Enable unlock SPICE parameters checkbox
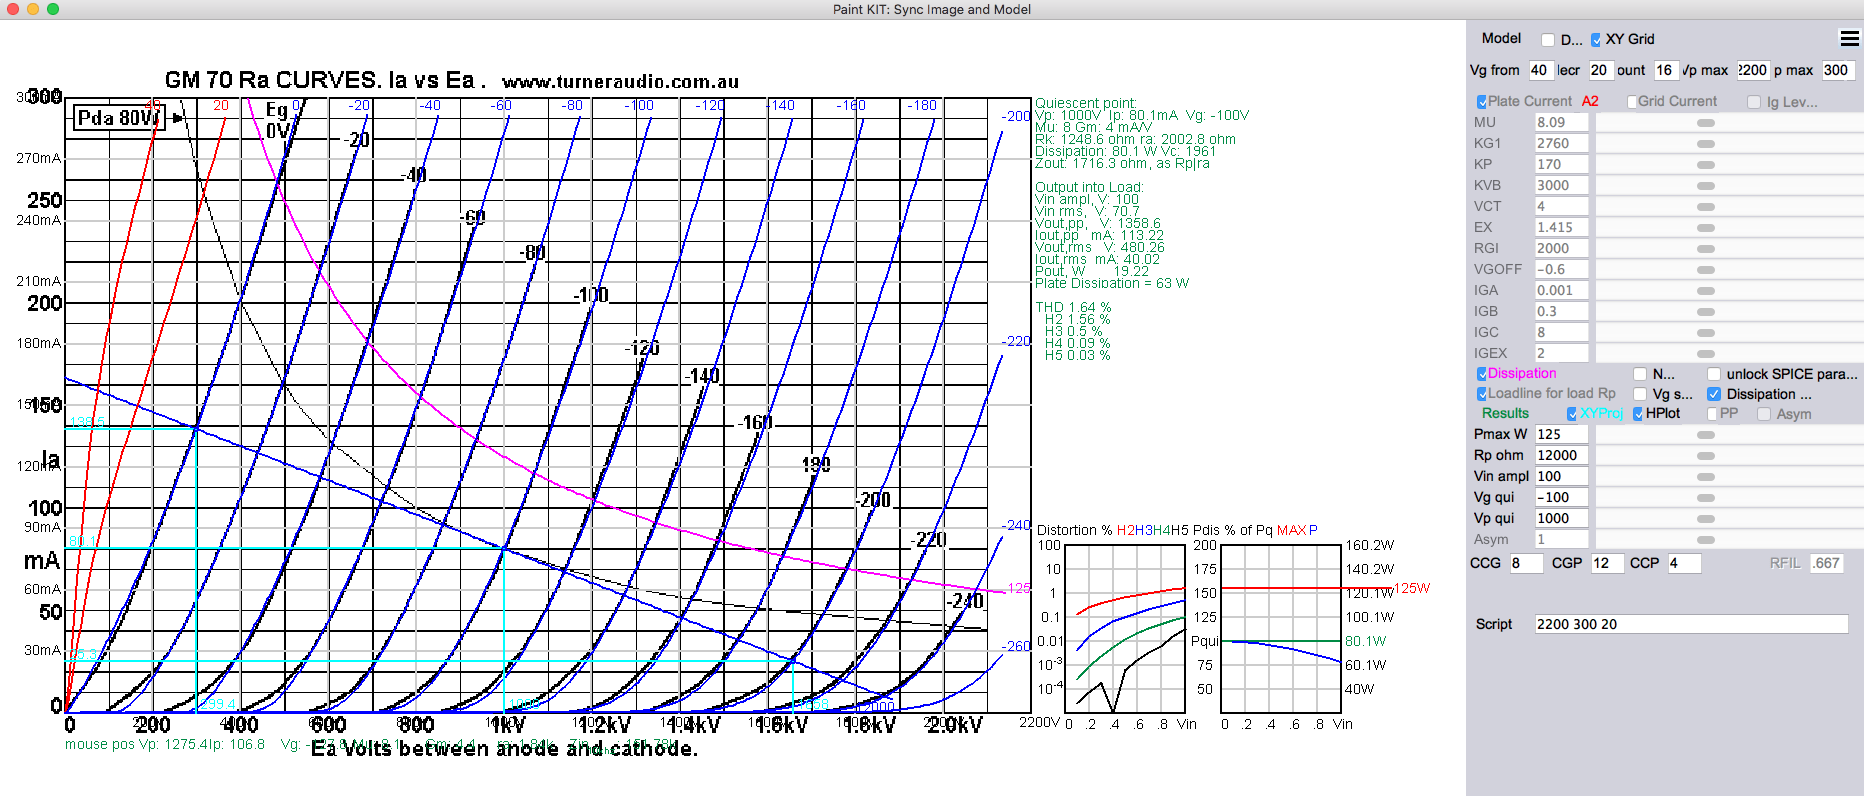 (1714, 374)
